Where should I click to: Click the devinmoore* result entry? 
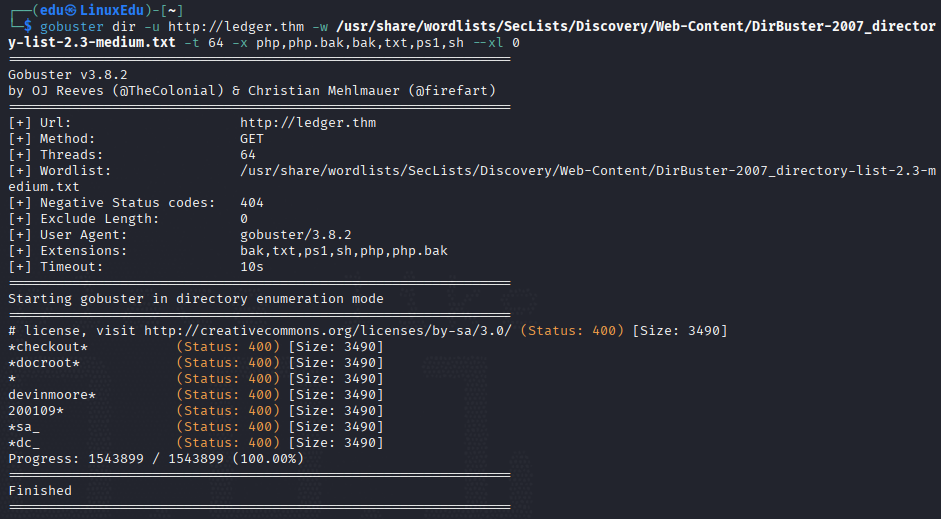click(52, 395)
